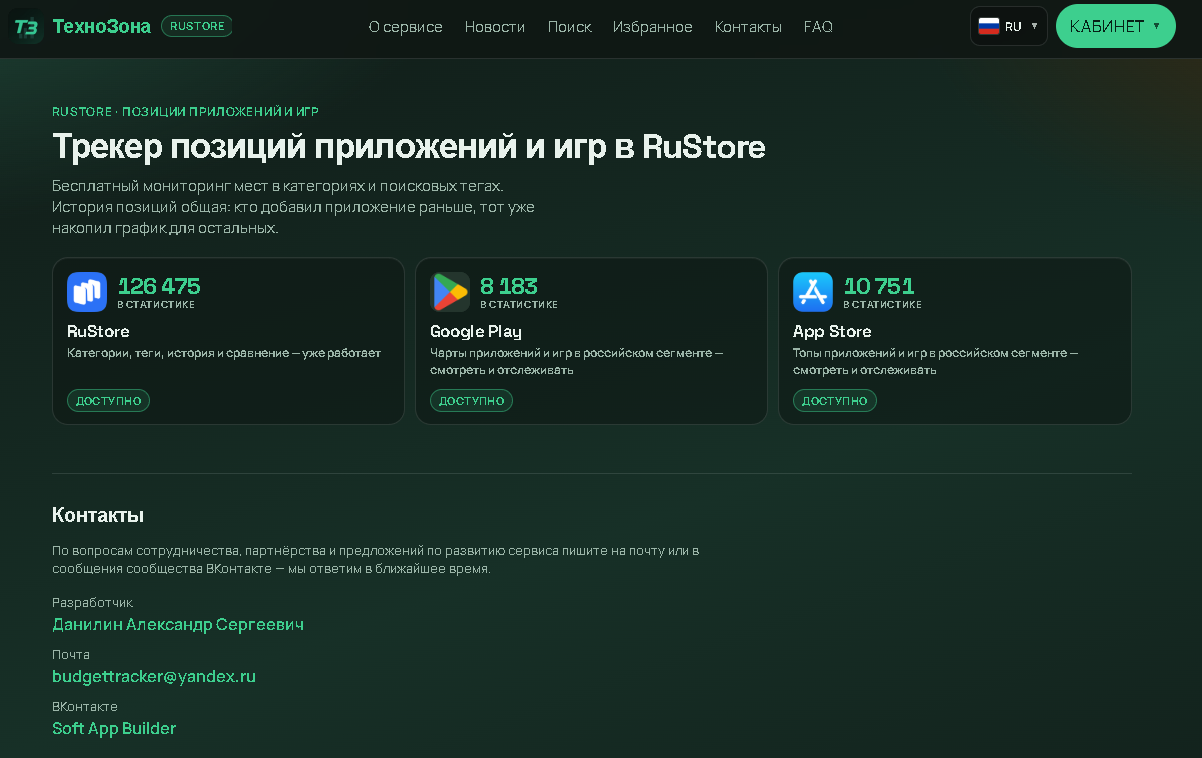Open the Soft App Builder VK link

pos(114,729)
